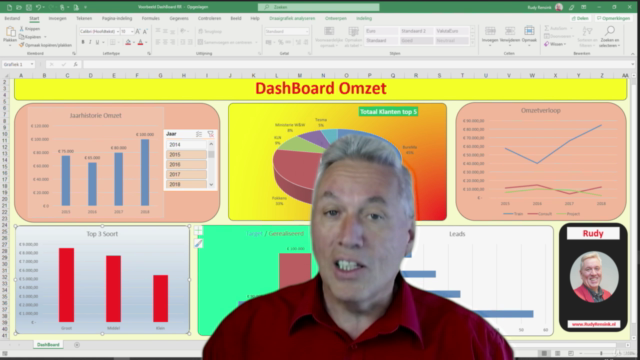Open the Calibri font name dropdown

point(118,31)
